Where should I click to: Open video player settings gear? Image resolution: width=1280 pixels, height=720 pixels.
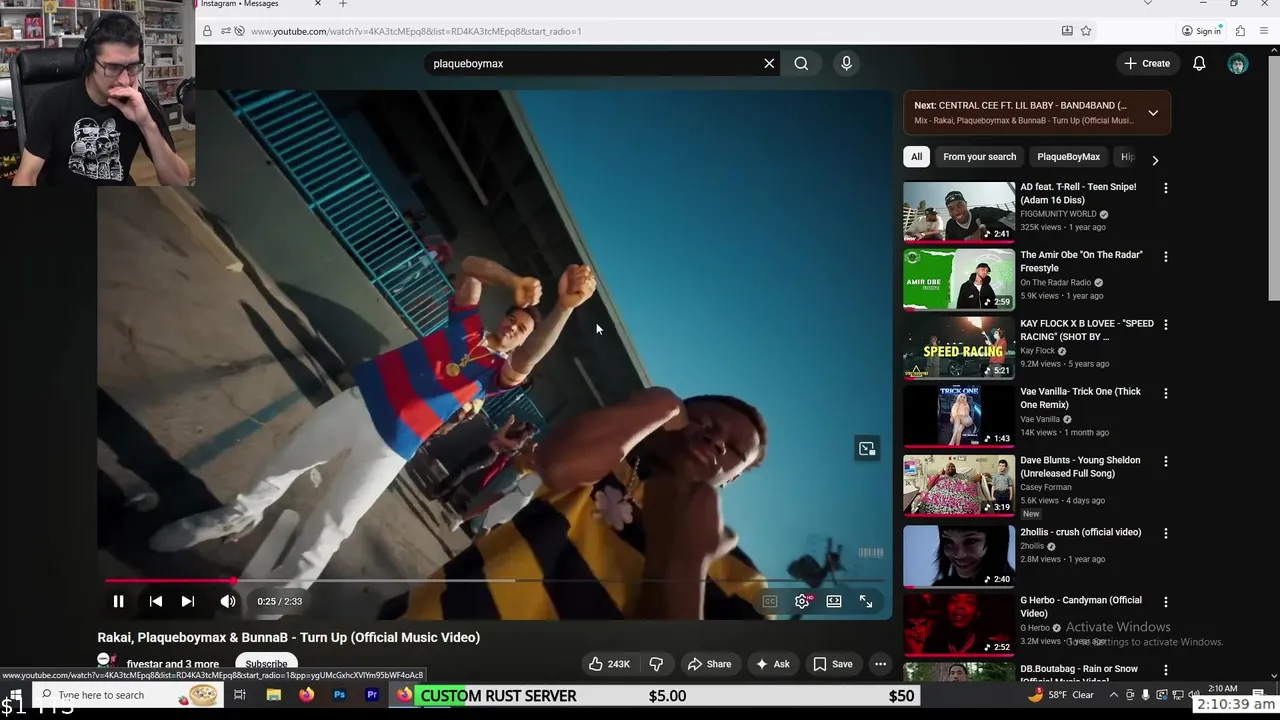[x=802, y=601]
